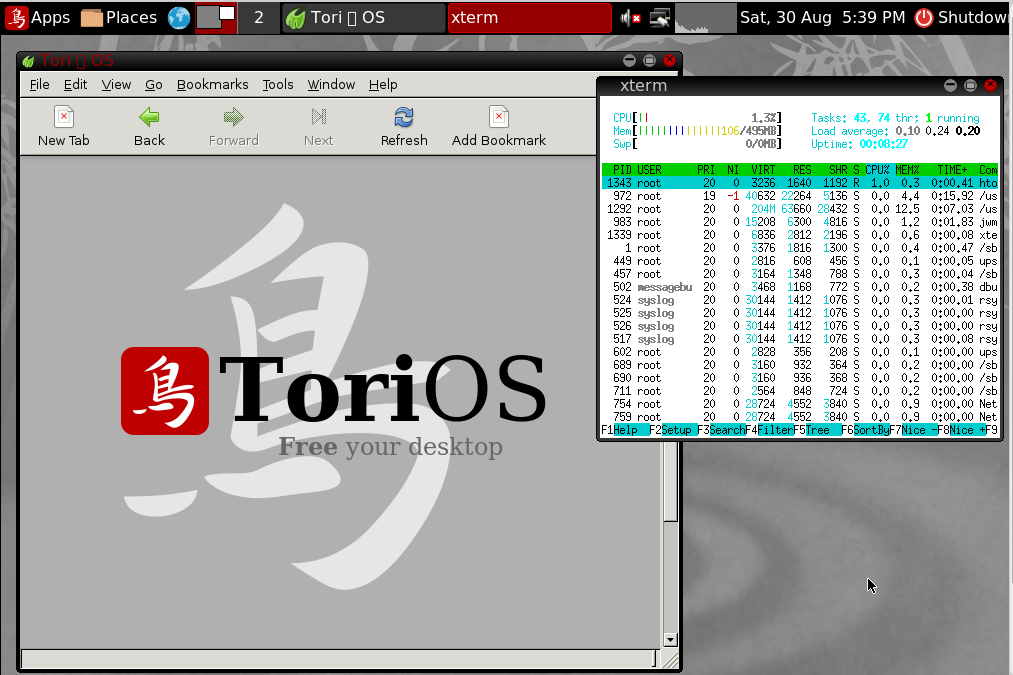Image resolution: width=1013 pixels, height=675 pixels.
Task: Maximize the Tori OS browser window
Action: (x=649, y=61)
